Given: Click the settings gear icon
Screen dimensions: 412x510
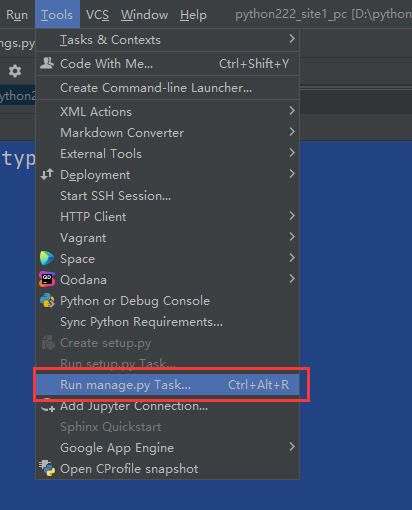Looking at the screenshot, I should click(x=15, y=71).
